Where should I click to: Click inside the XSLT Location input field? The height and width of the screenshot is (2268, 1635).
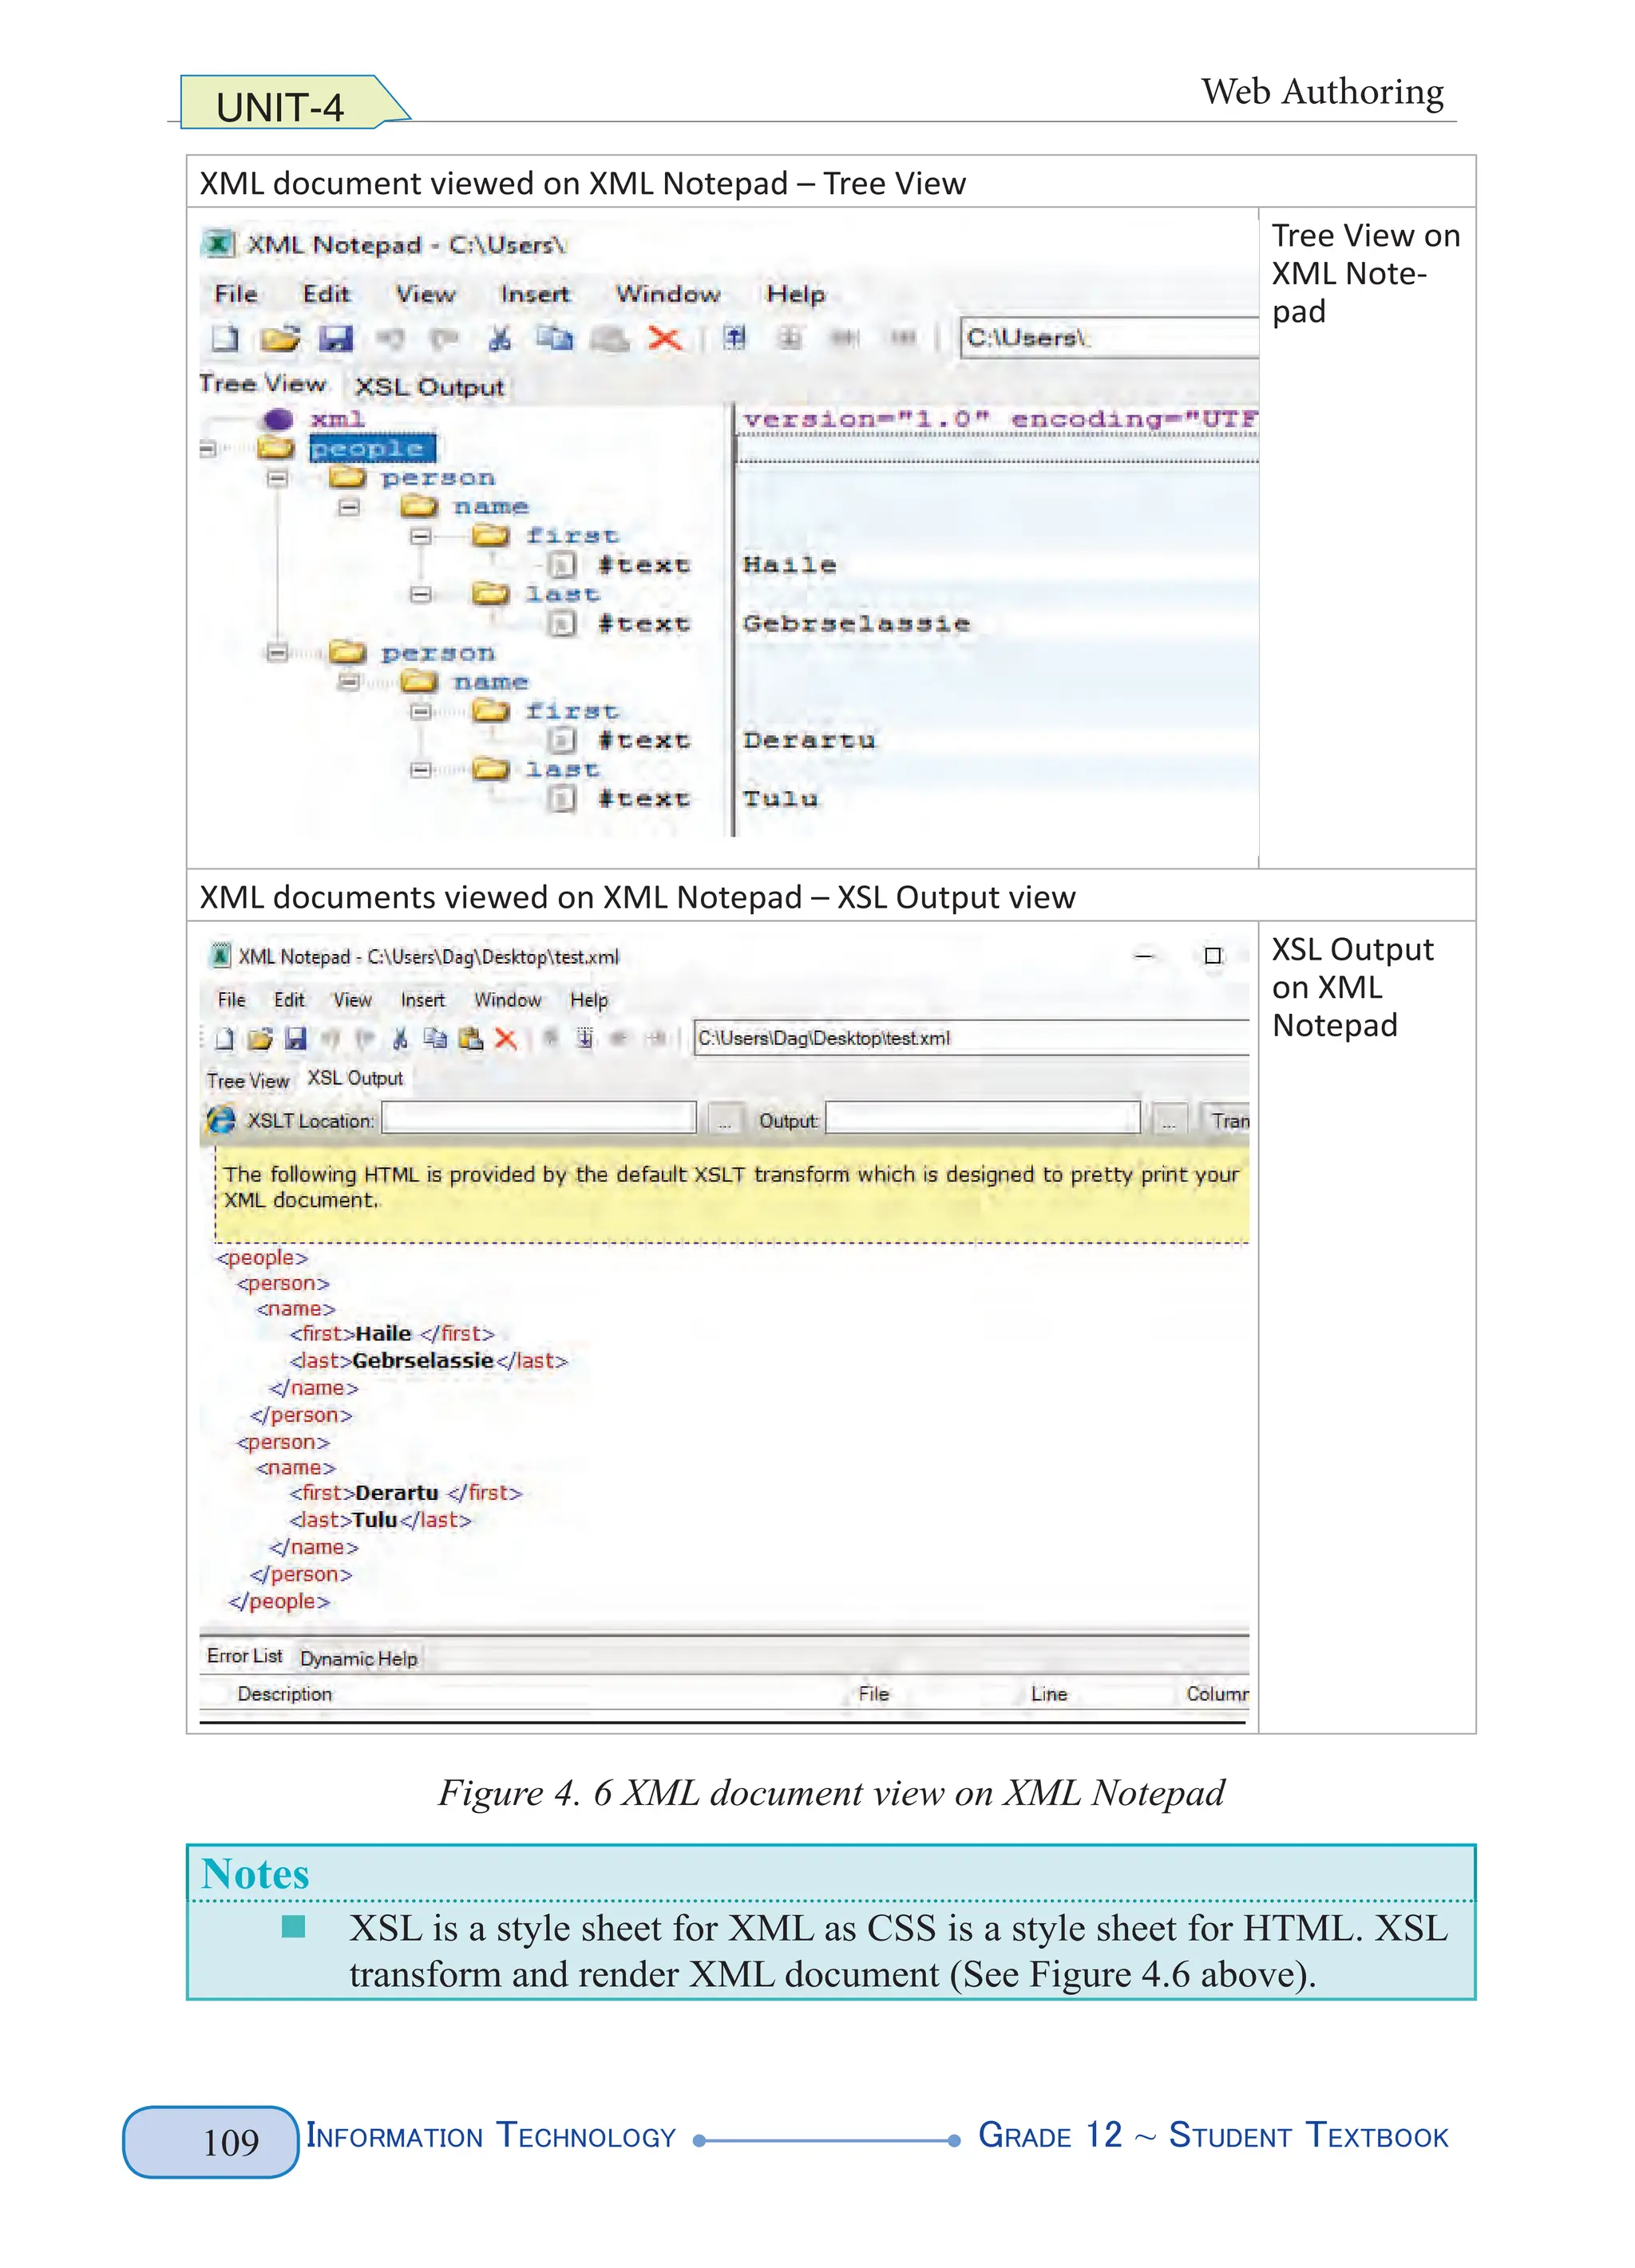click(539, 1118)
